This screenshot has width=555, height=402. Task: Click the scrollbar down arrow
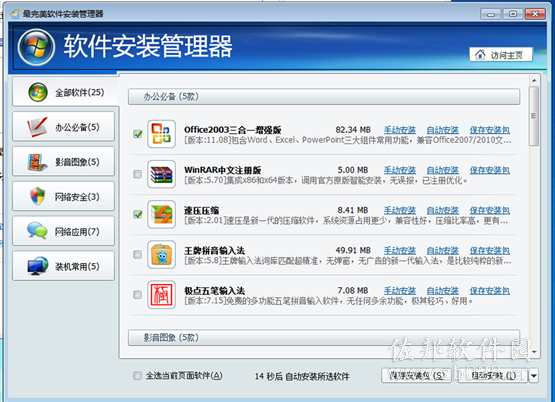tap(534, 352)
